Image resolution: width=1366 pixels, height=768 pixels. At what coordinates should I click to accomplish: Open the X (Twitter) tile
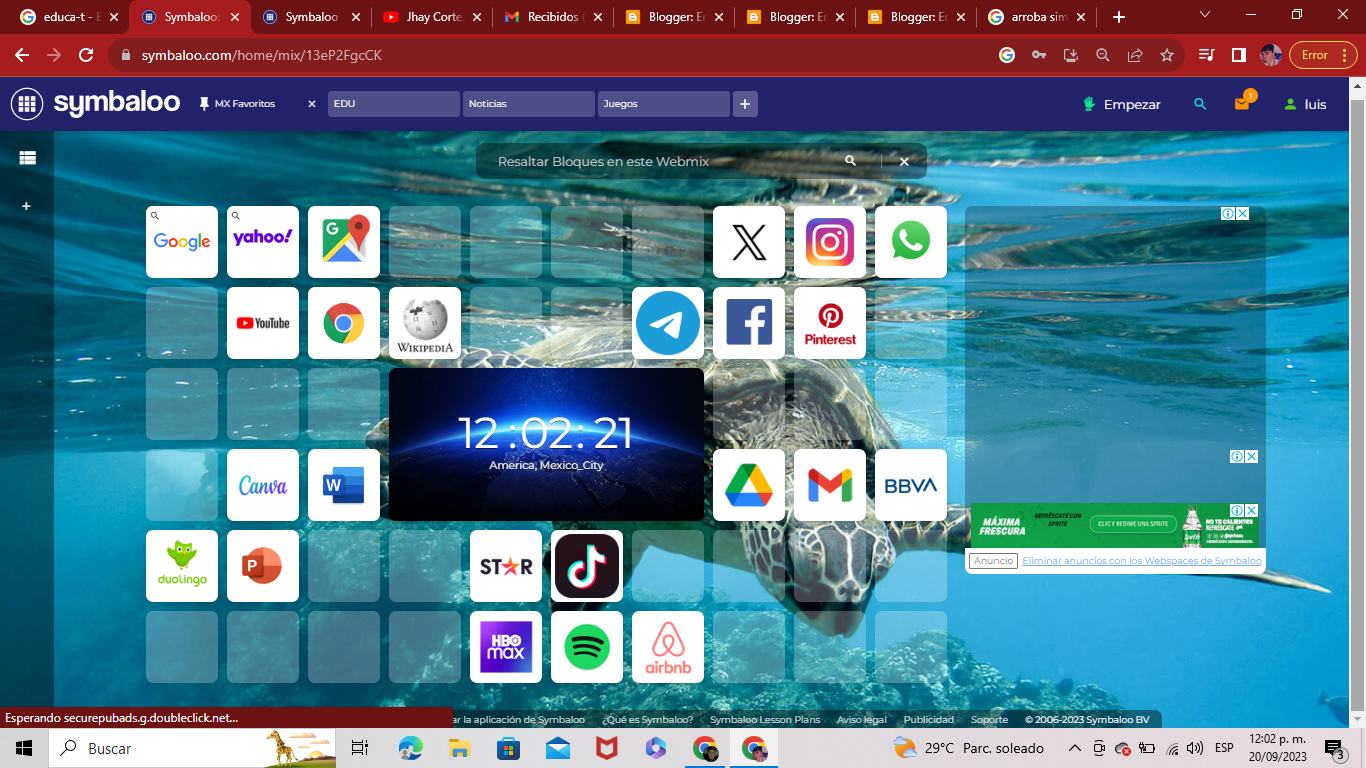click(x=749, y=242)
